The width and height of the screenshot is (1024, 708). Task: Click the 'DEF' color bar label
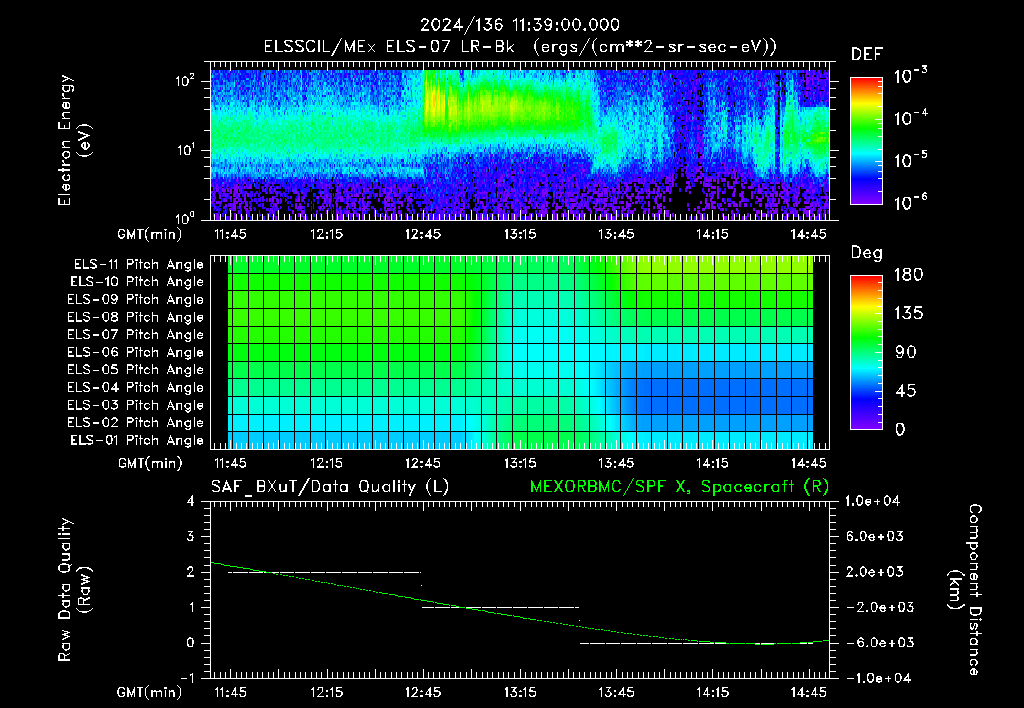click(x=867, y=54)
